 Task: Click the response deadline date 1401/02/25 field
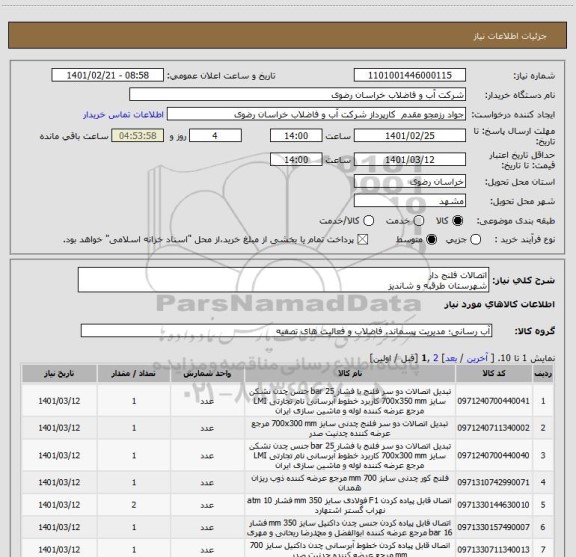click(410, 136)
